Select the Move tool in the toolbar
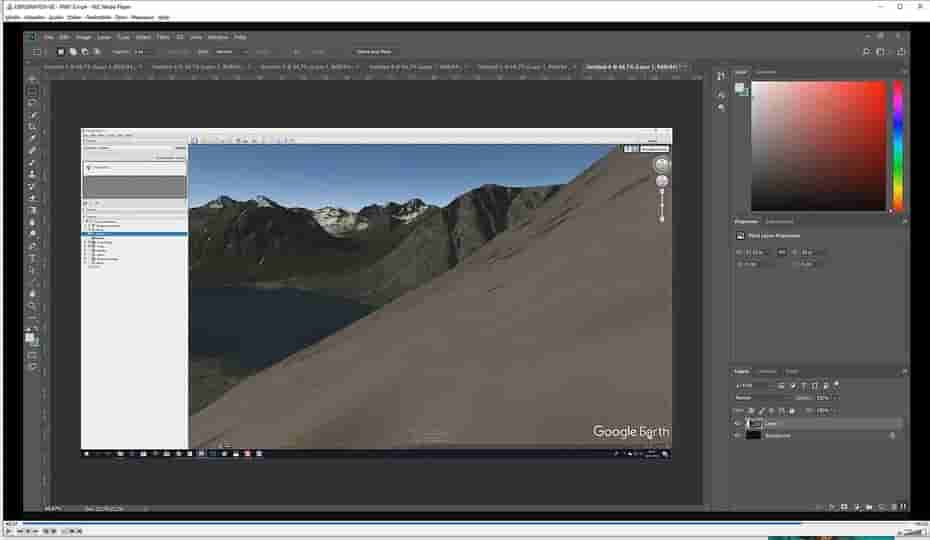The height and width of the screenshot is (540, 930). (32, 78)
